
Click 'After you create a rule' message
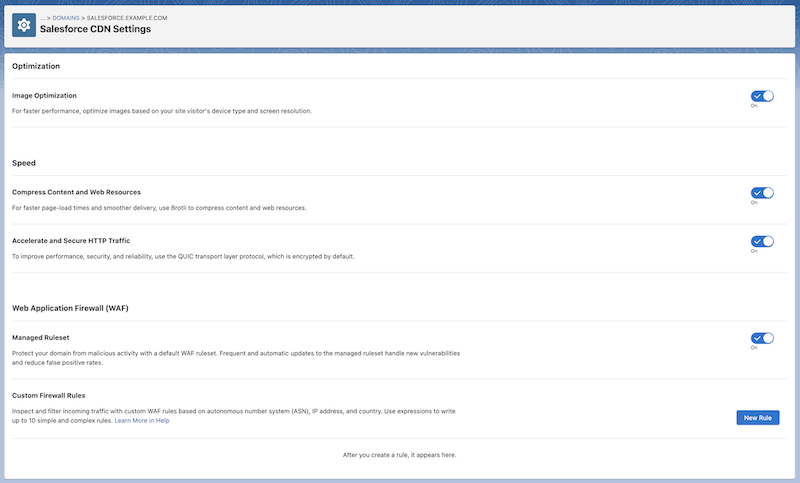point(399,455)
